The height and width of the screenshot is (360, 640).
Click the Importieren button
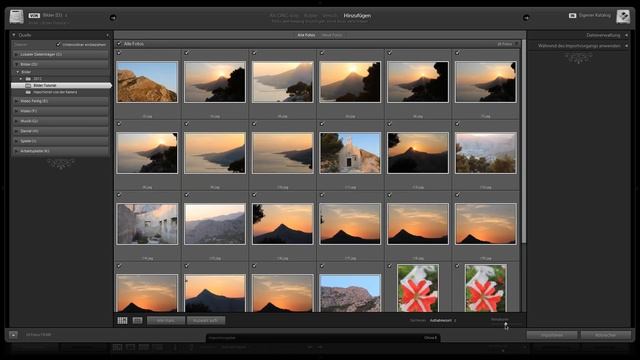[x=552, y=335]
